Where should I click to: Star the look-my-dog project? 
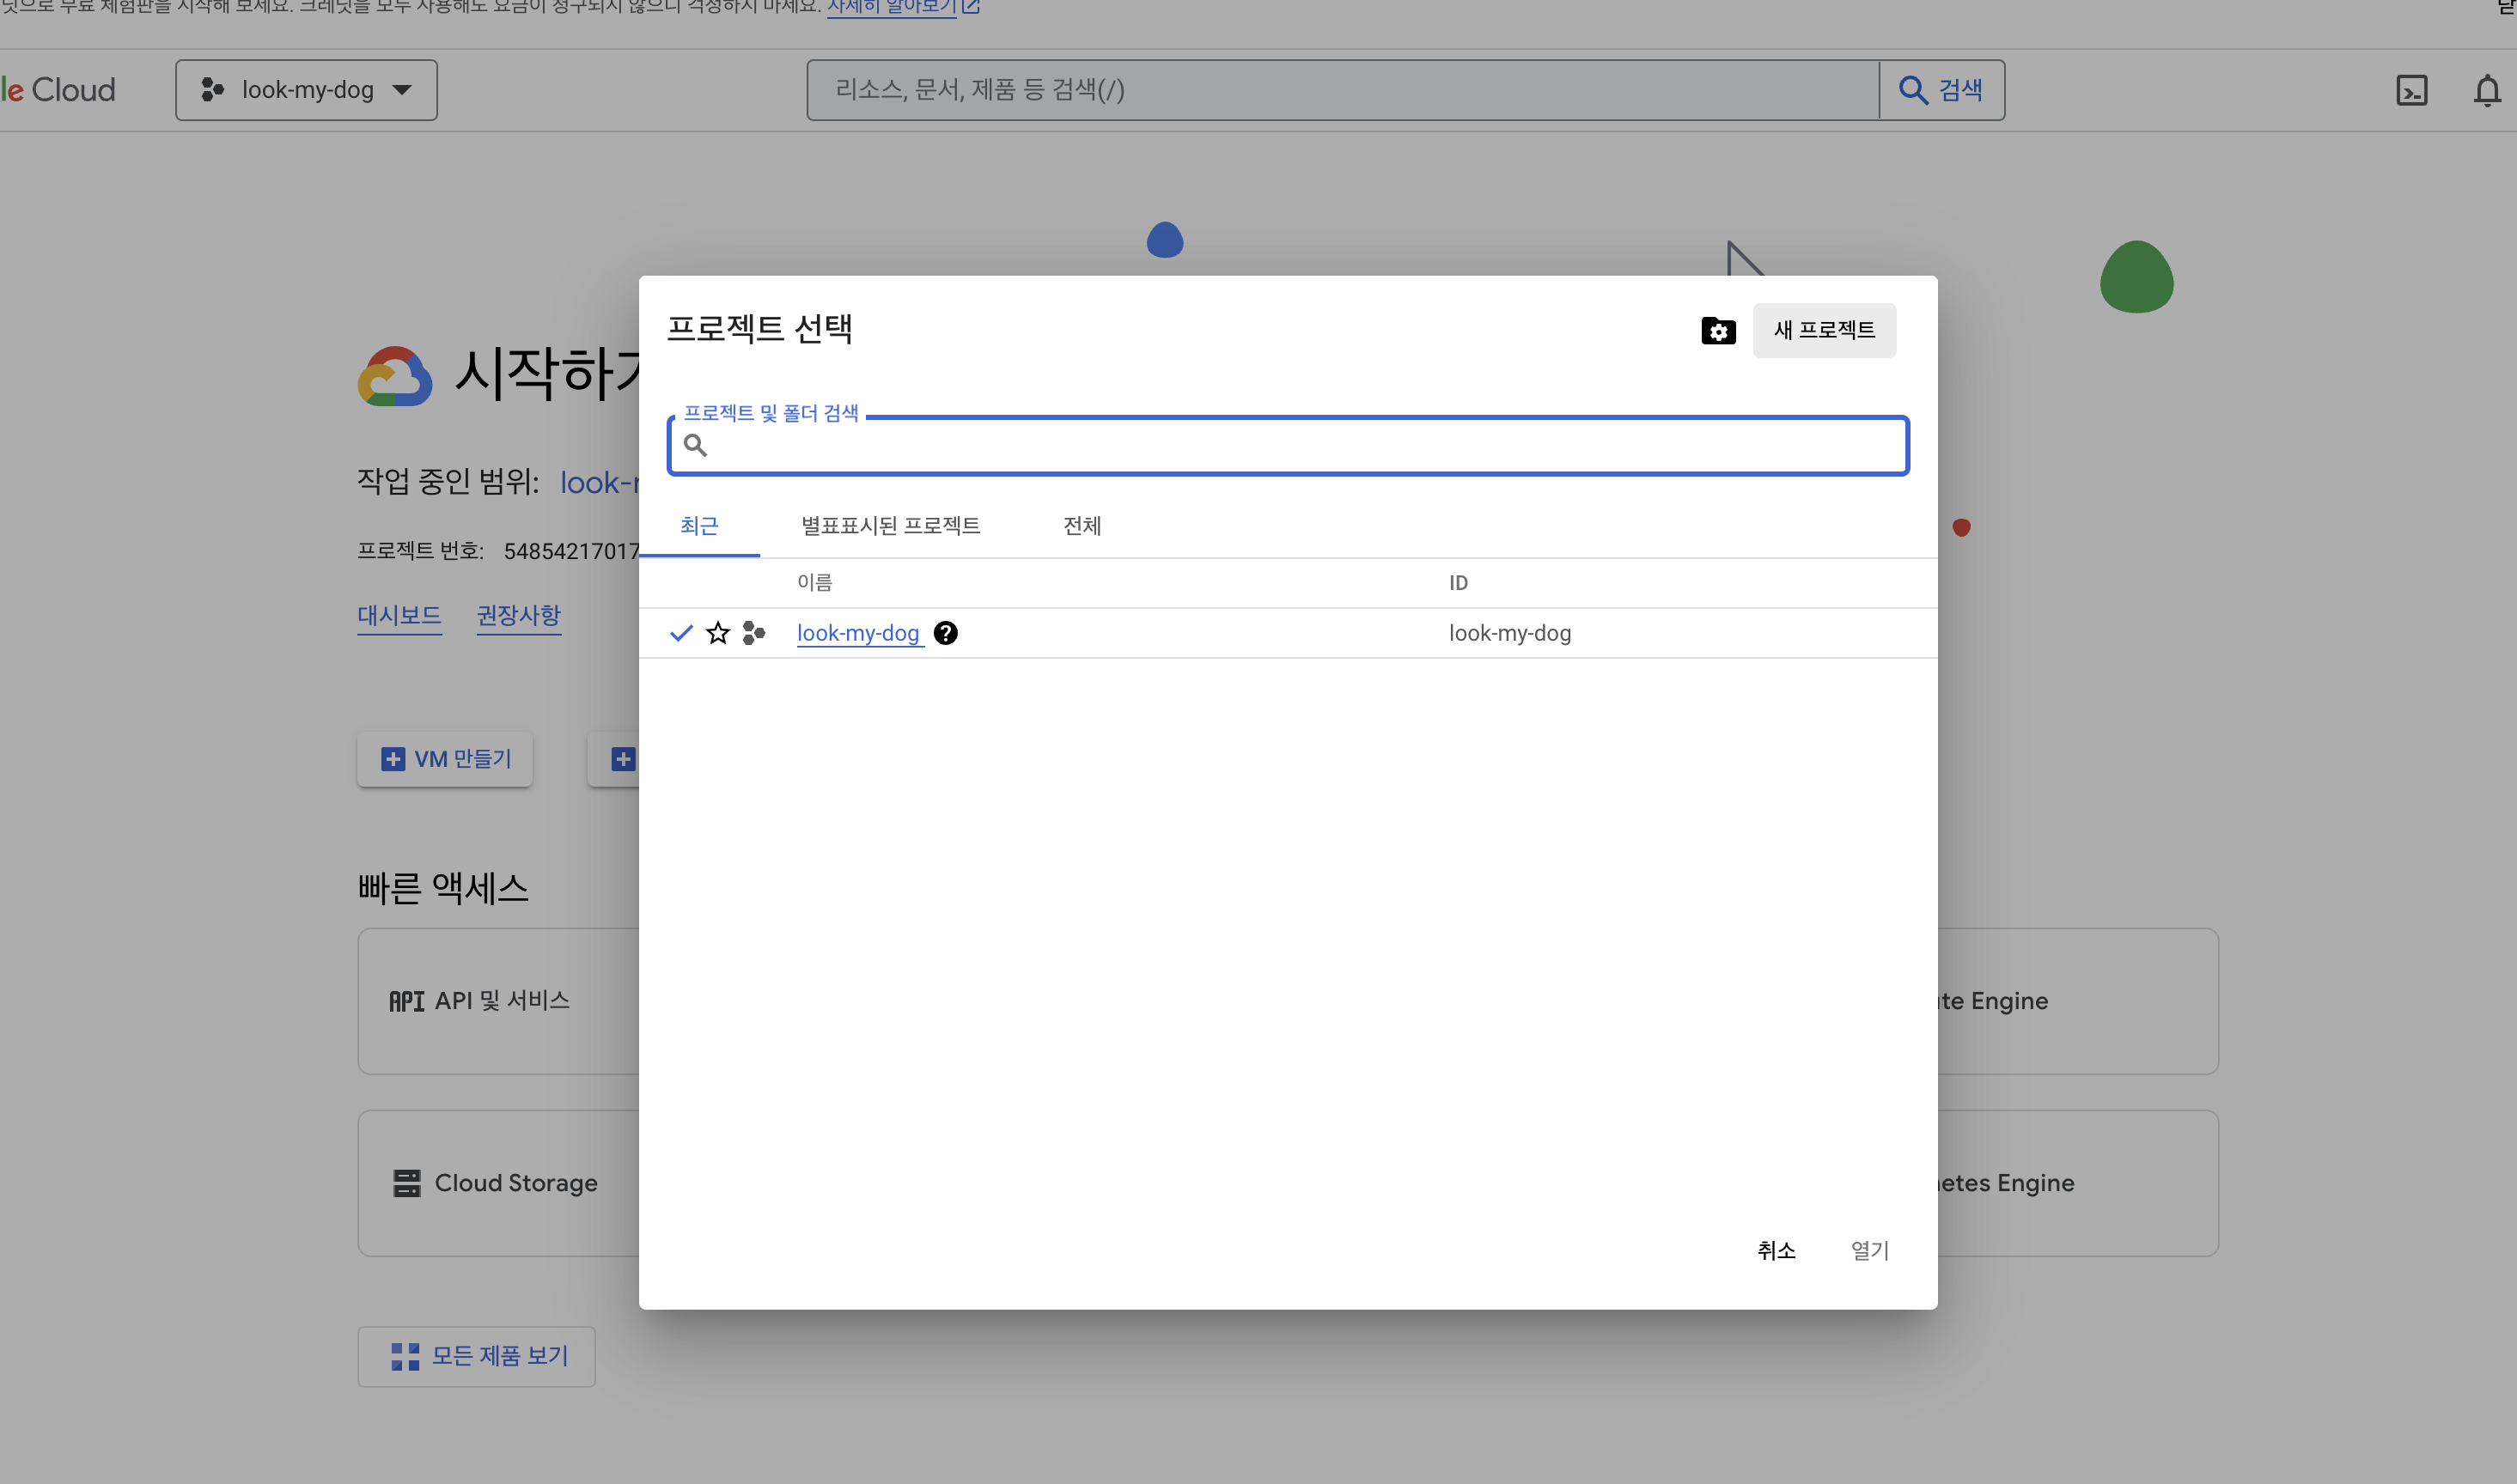coord(718,633)
